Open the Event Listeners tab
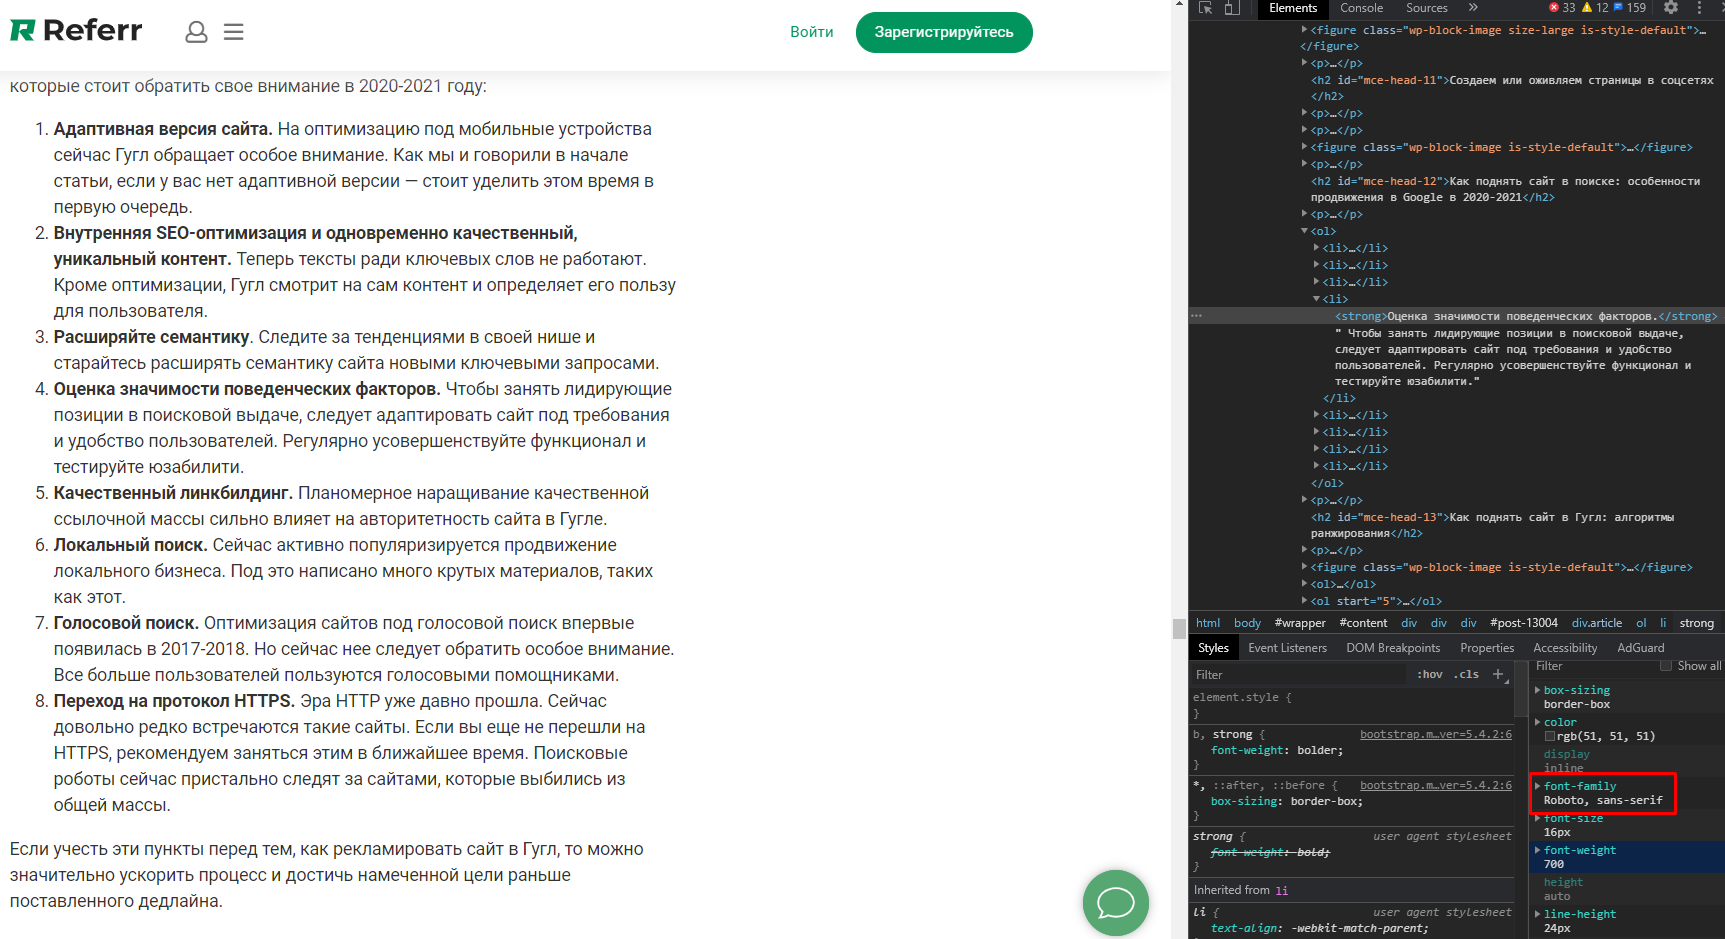Image resolution: width=1725 pixels, height=939 pixels. click(1287, 648)
